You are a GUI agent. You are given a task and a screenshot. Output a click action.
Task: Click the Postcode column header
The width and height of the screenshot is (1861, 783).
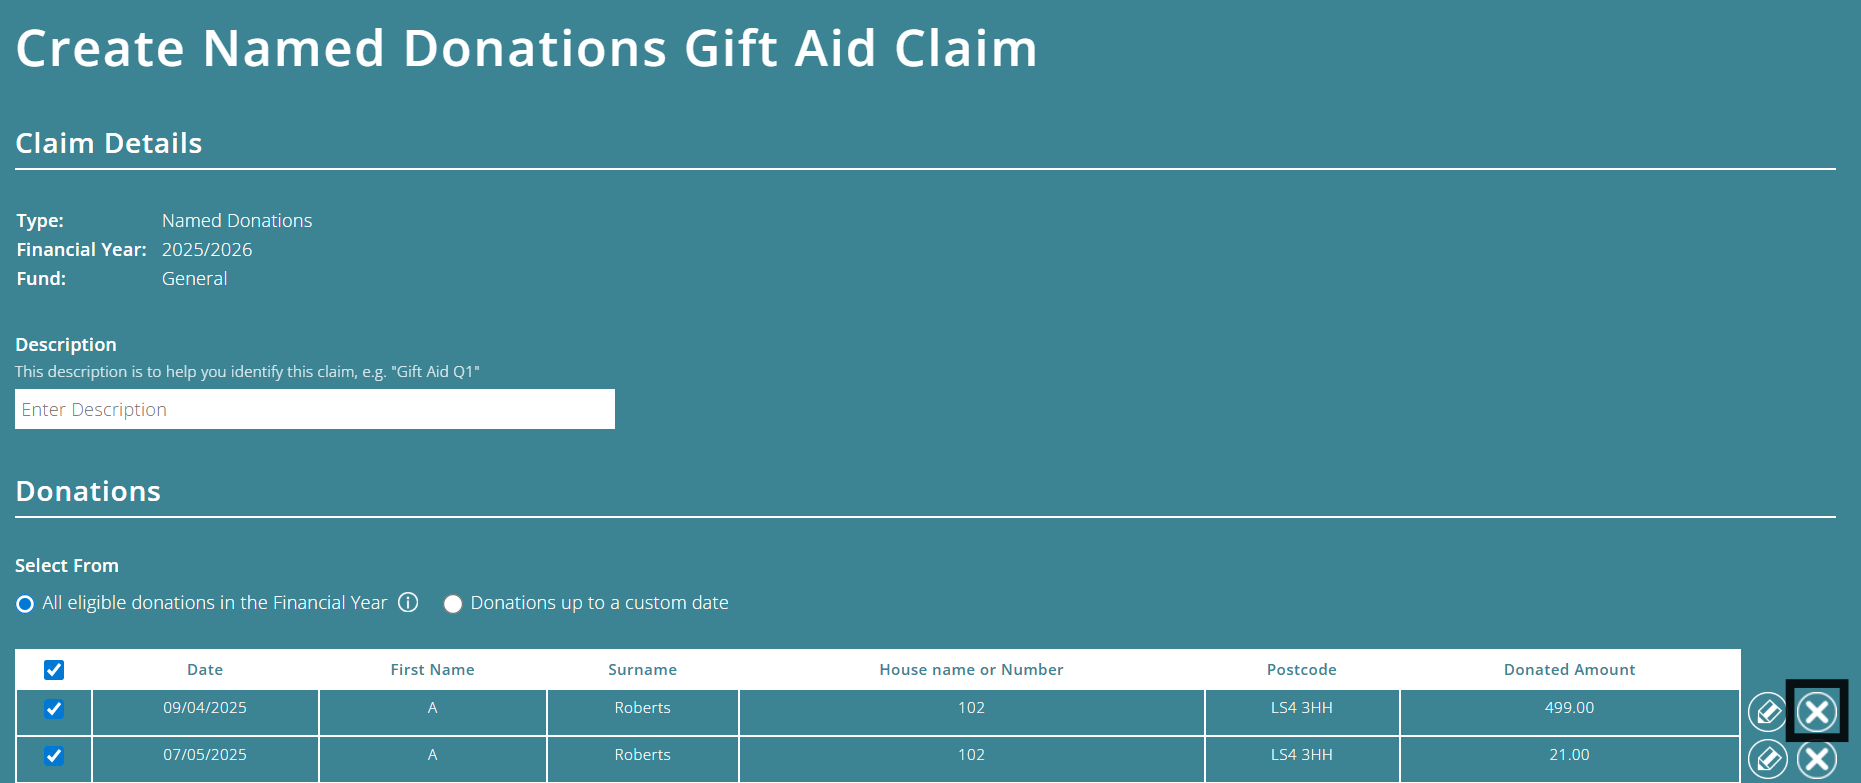1301,669
